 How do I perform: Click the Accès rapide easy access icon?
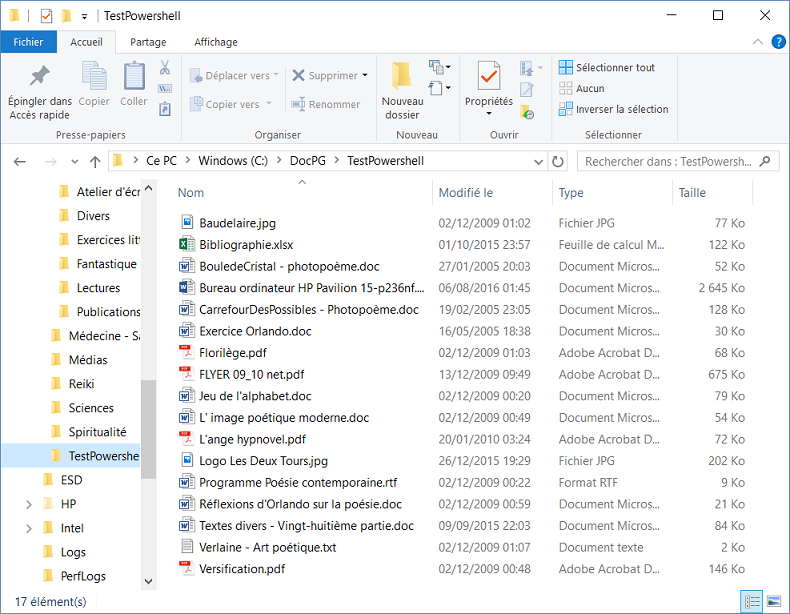click(x=436, y=88)
